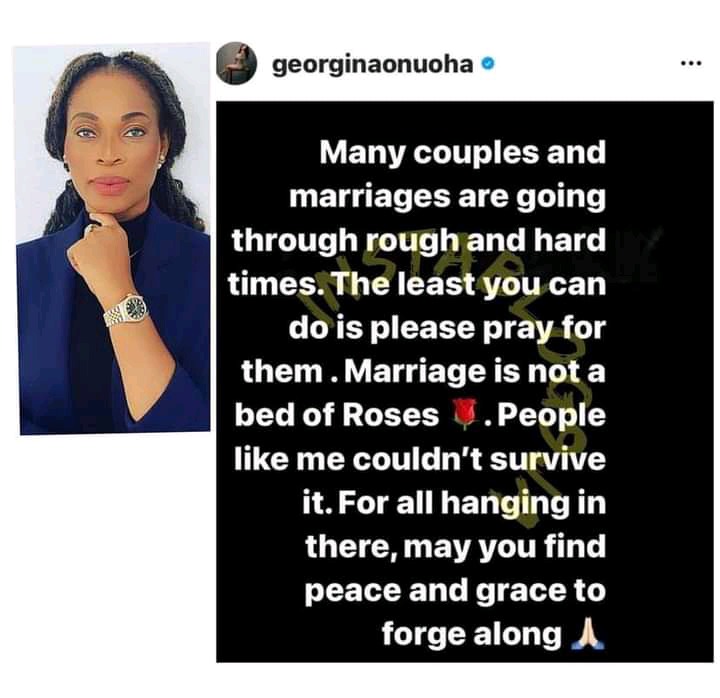This screenshot has width=720, height=698.
Task: Click the 'For all hanging in' line
Action: (472, 503)
